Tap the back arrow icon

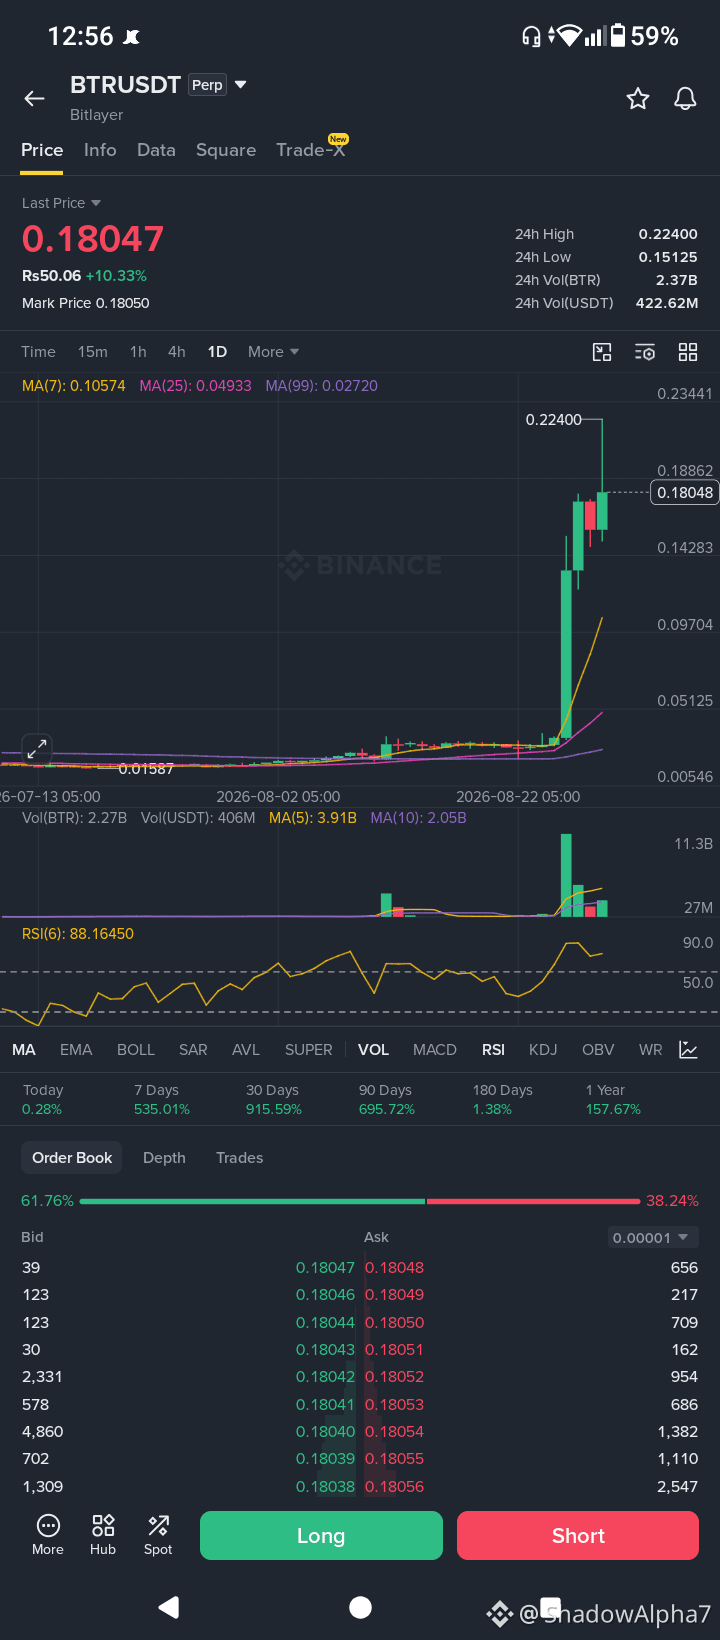point(35,98)
